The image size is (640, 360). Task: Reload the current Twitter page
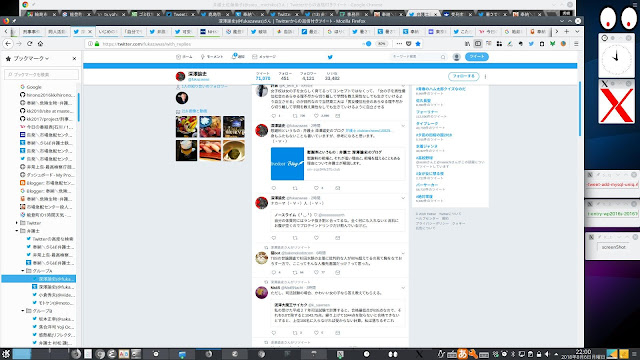click(29, 44)
